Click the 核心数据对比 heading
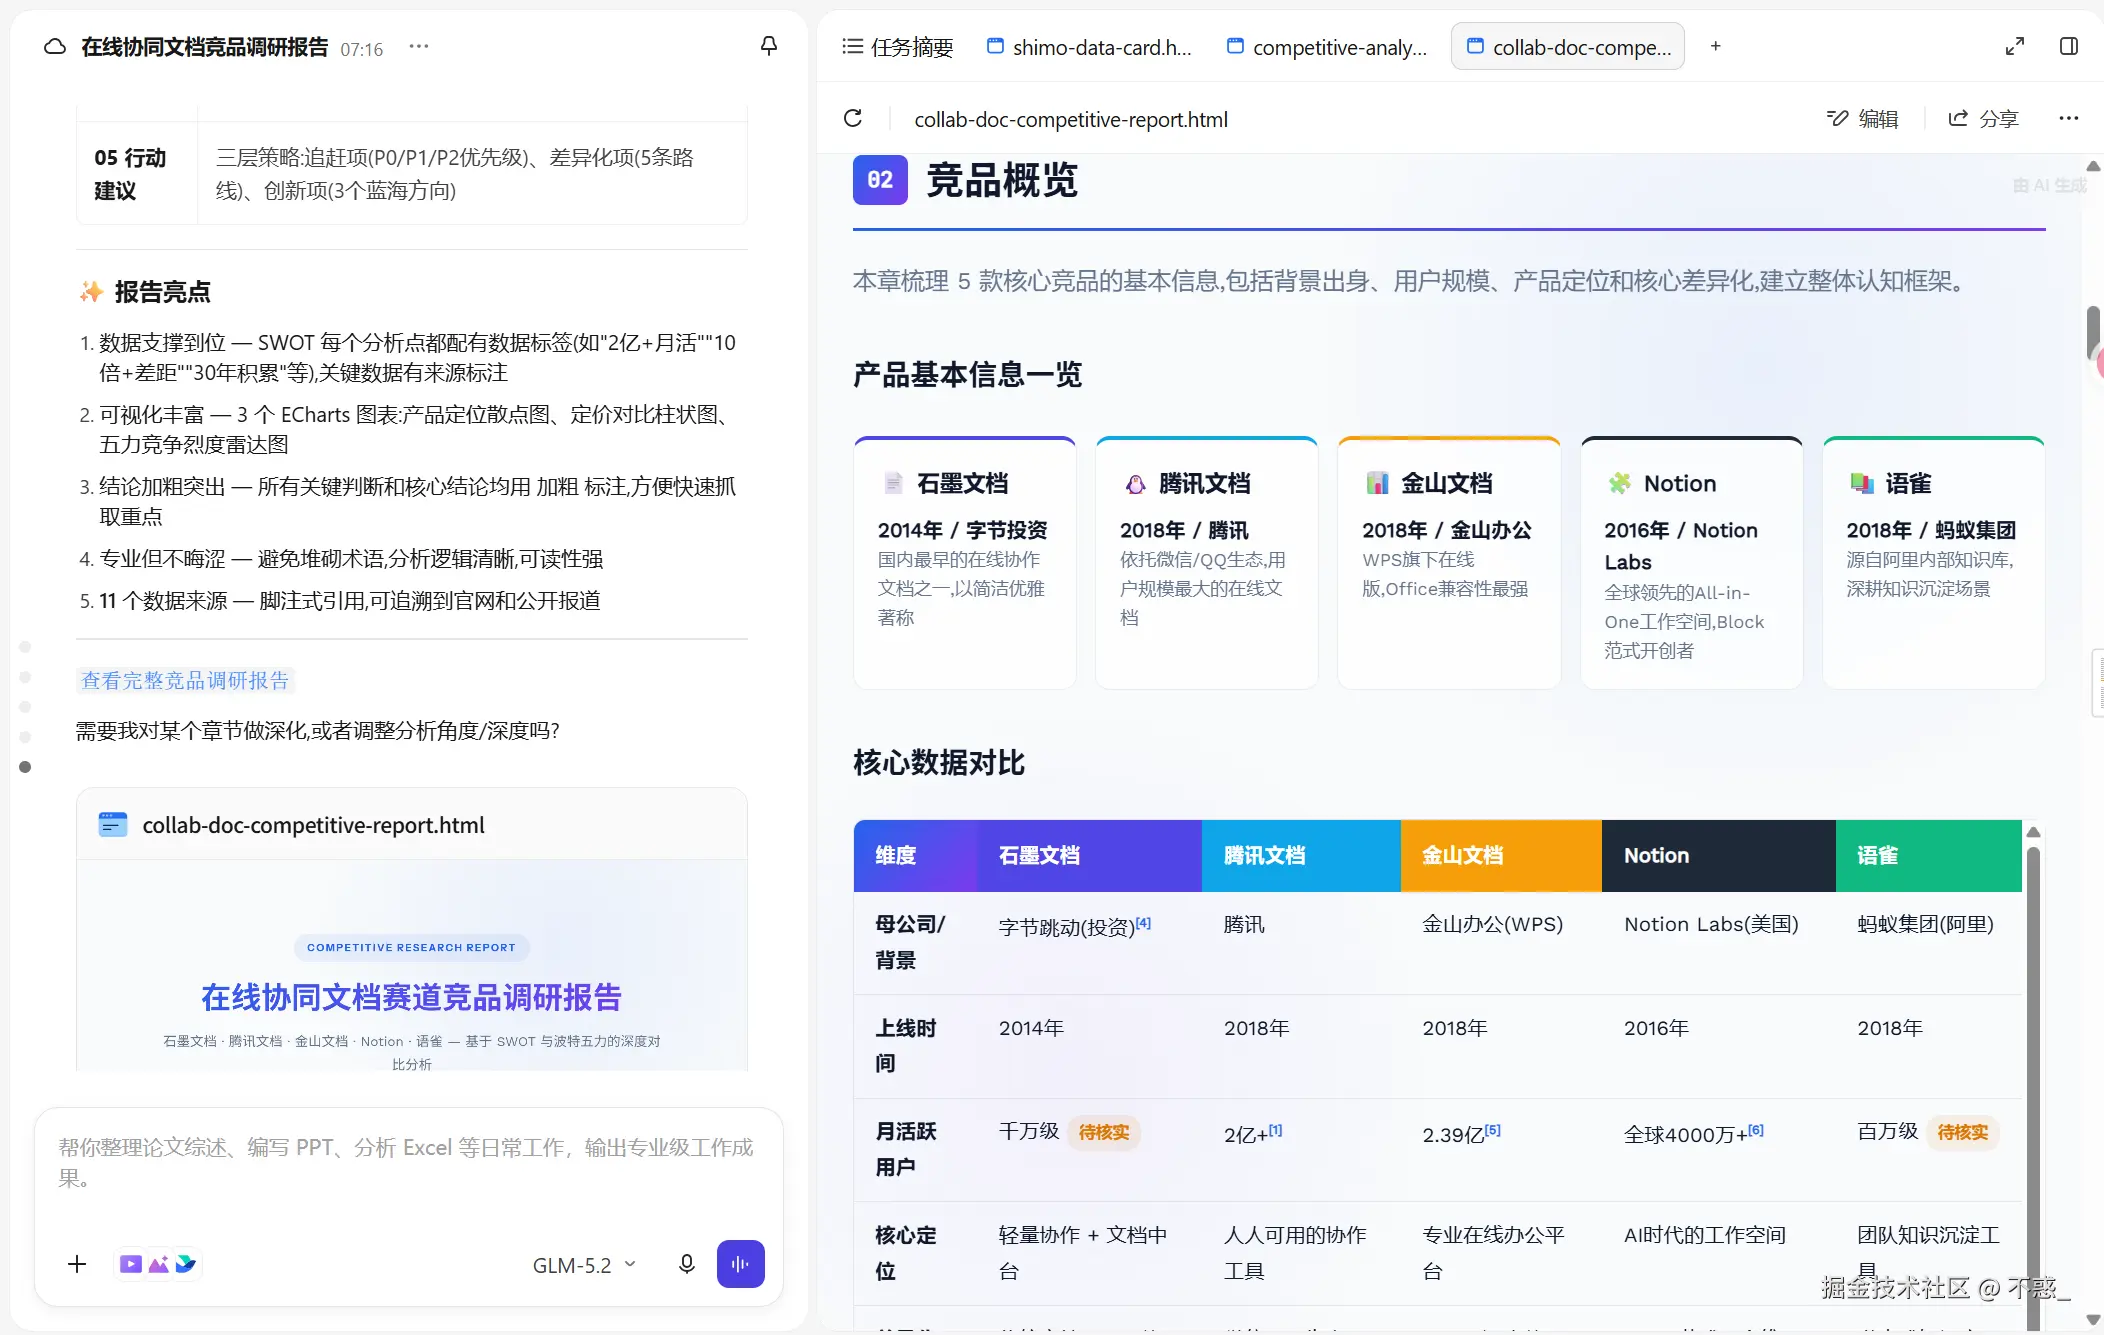Viewport: 2104px width, 1335px height. click(x=939, y=763)
